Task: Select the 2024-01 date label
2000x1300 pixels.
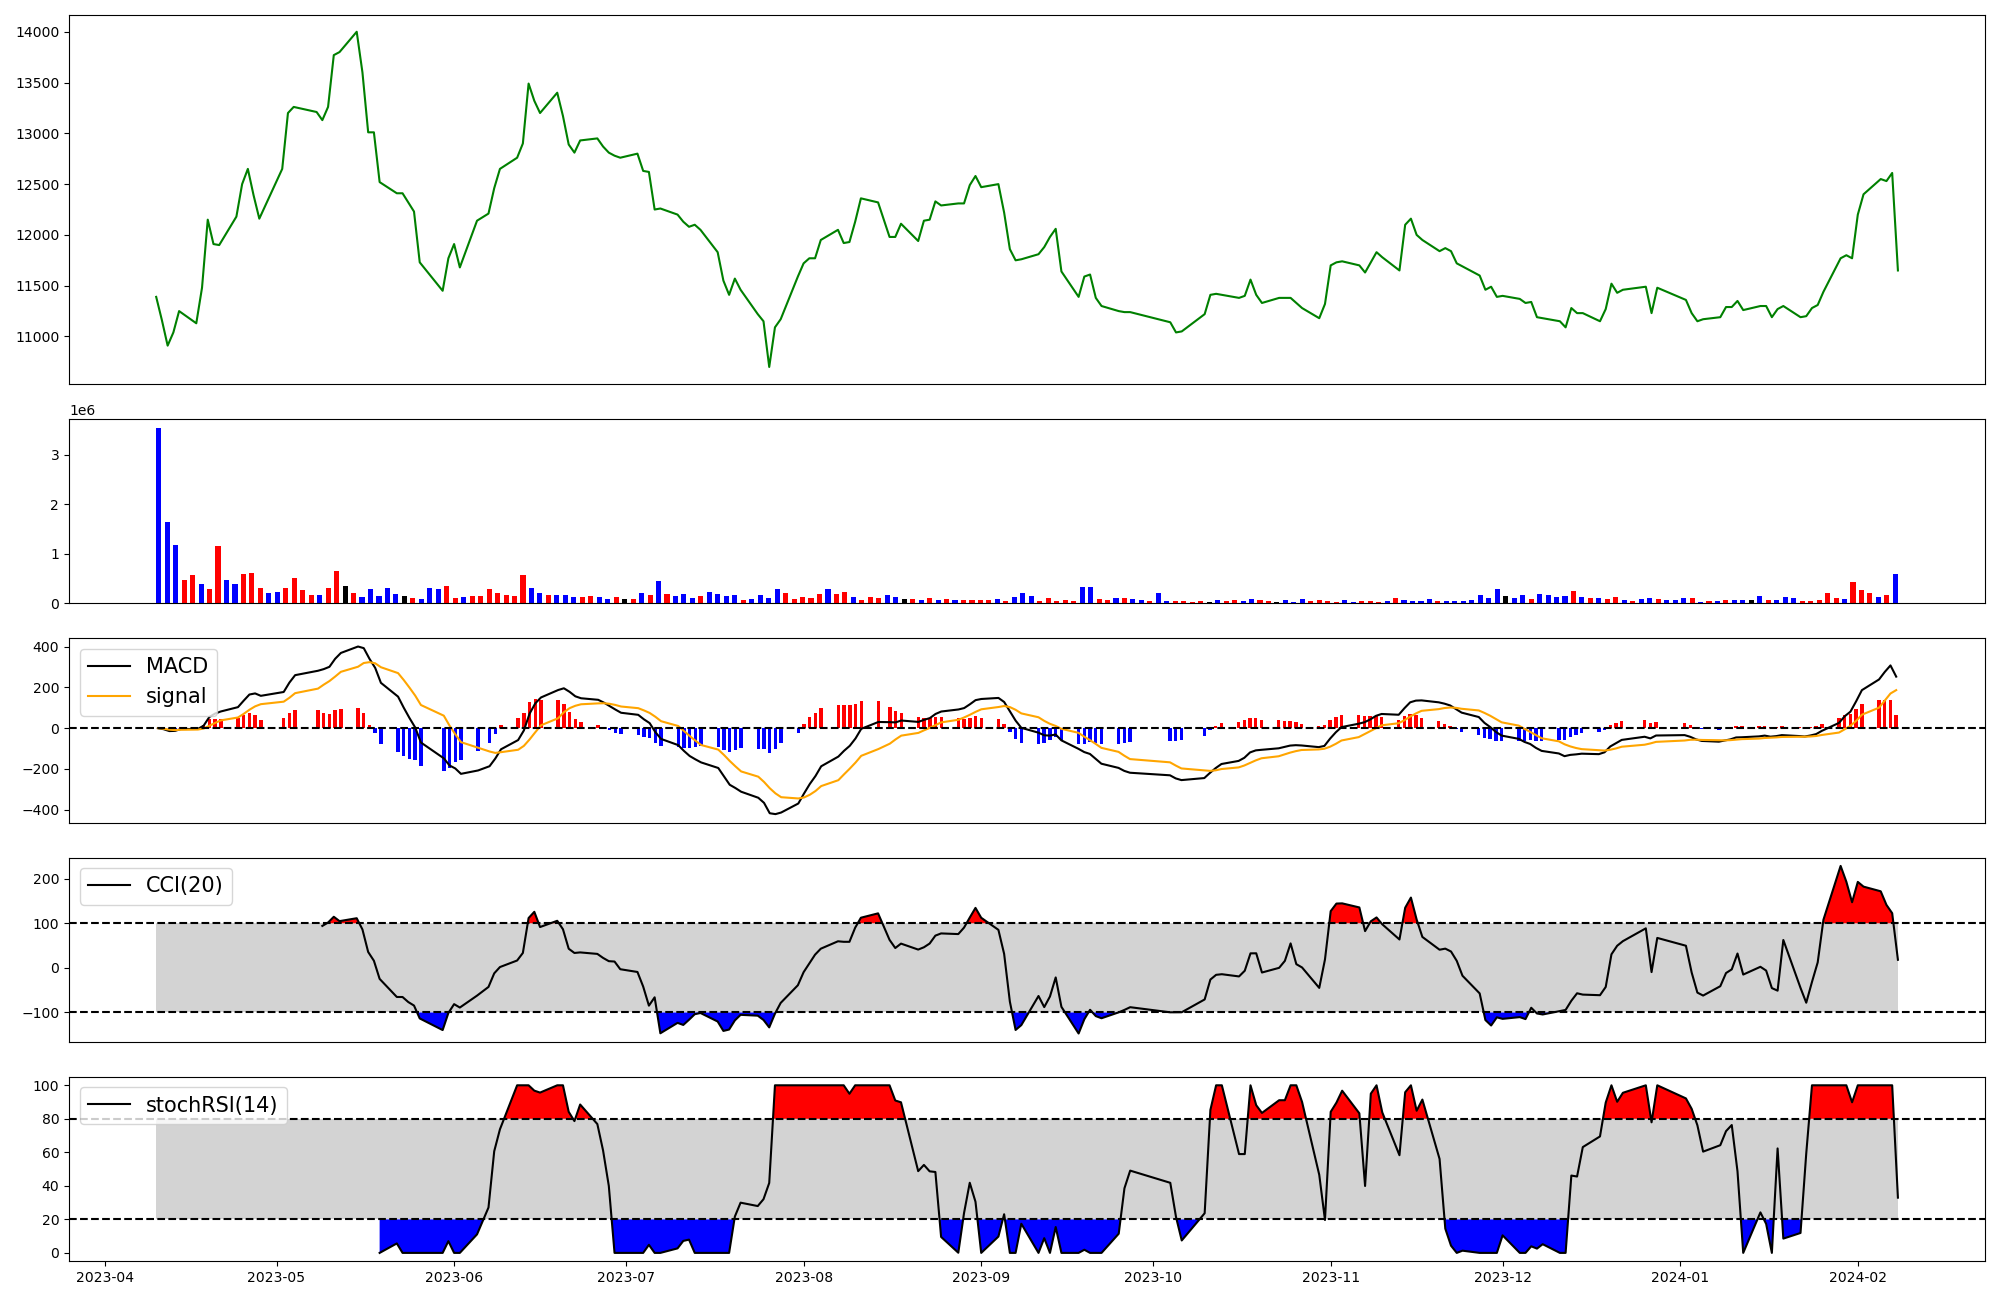Action: [x=1680, y=1277]
